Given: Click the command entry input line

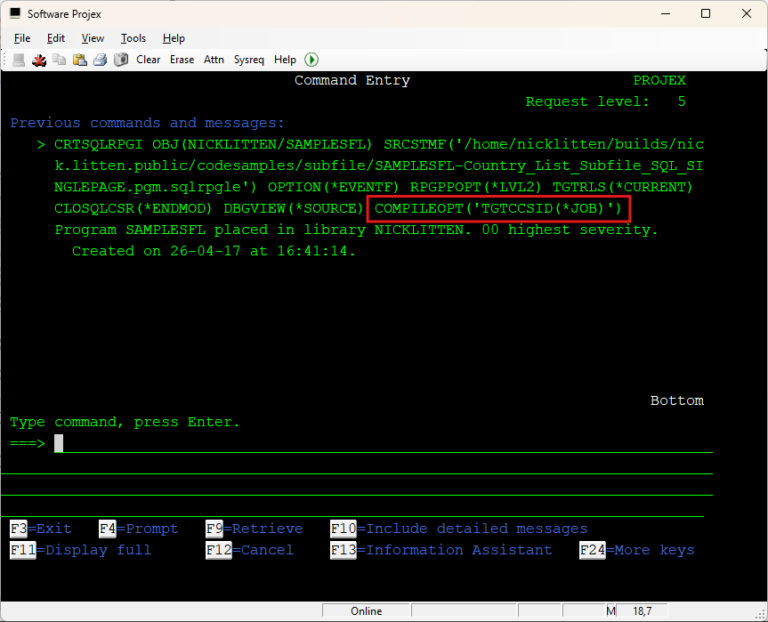Looking at the screenshot, I should 383,444.
